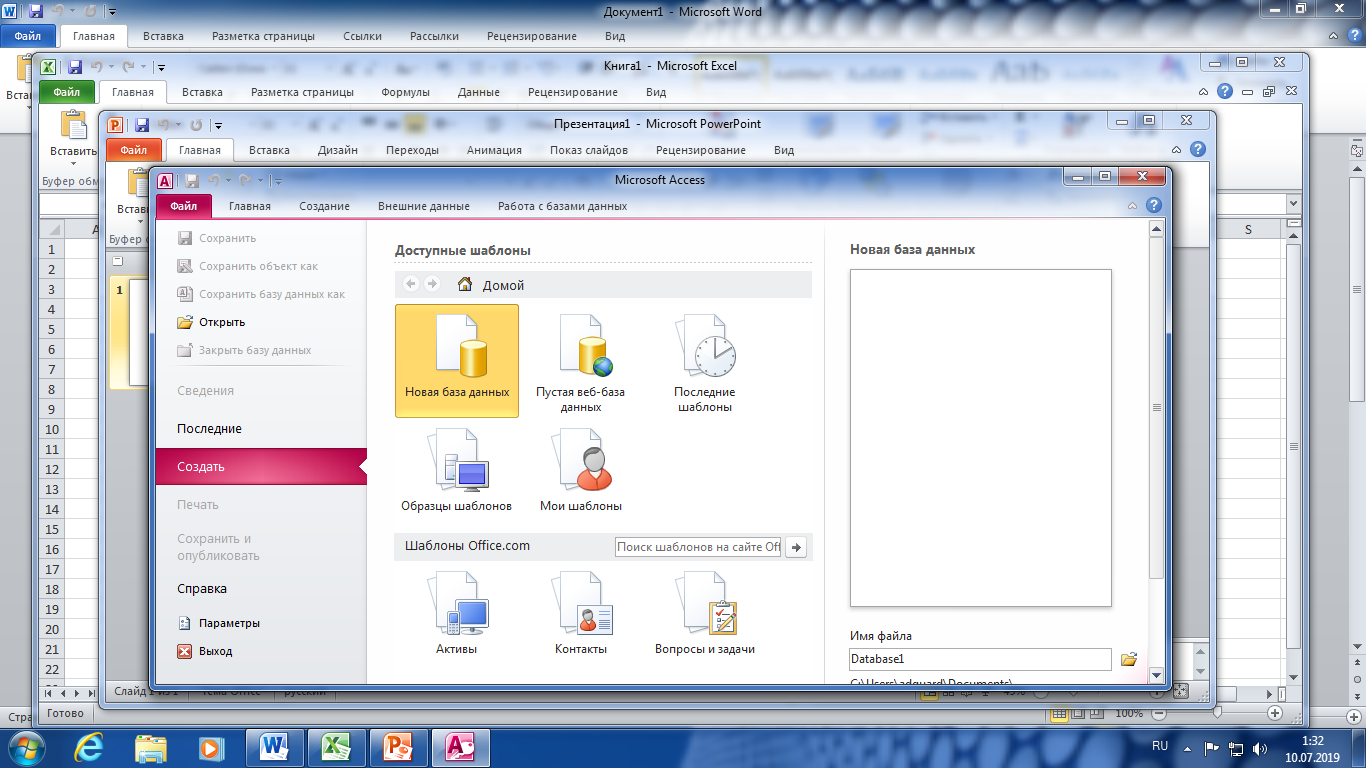The width and height of the screenshot is (1366, 768).
Task: Collapse the Excel ribbon with the chevron
Action: [x=1203, y=91]
